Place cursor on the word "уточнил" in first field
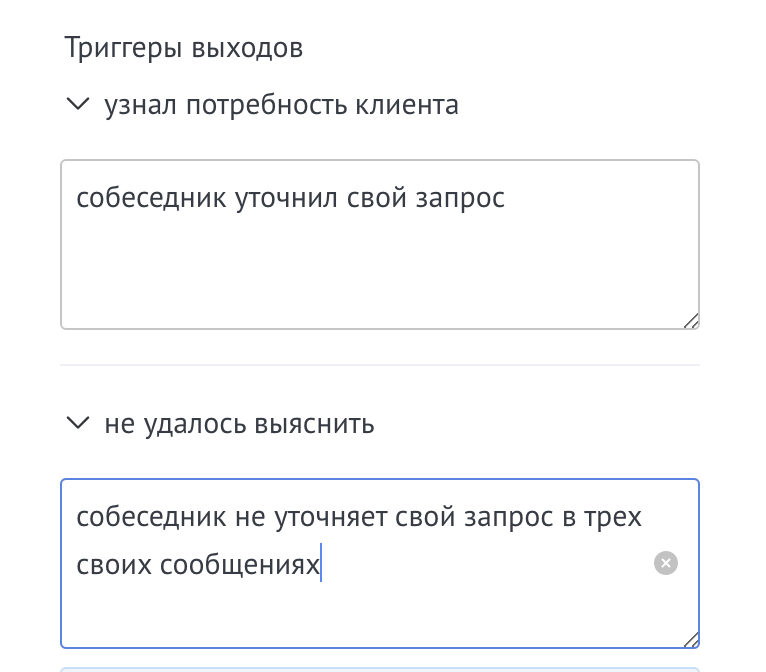This screenshot has width=766, height=672. coord(286,198)
